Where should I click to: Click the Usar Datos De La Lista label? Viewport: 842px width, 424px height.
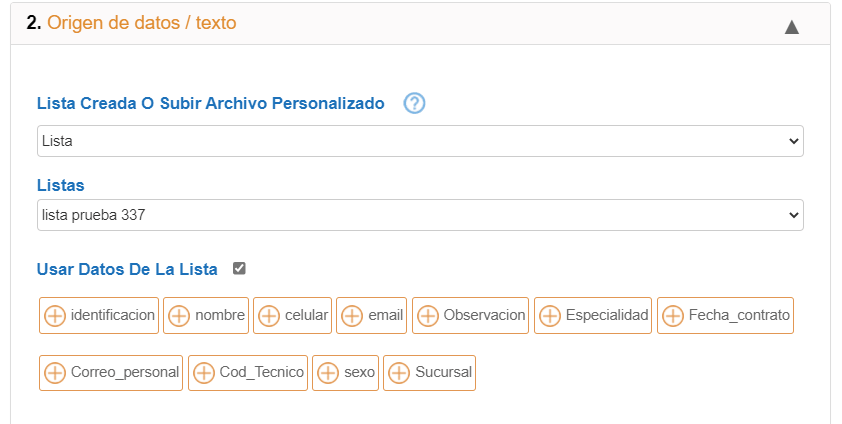pyautogui.click(x=127, y=269)
